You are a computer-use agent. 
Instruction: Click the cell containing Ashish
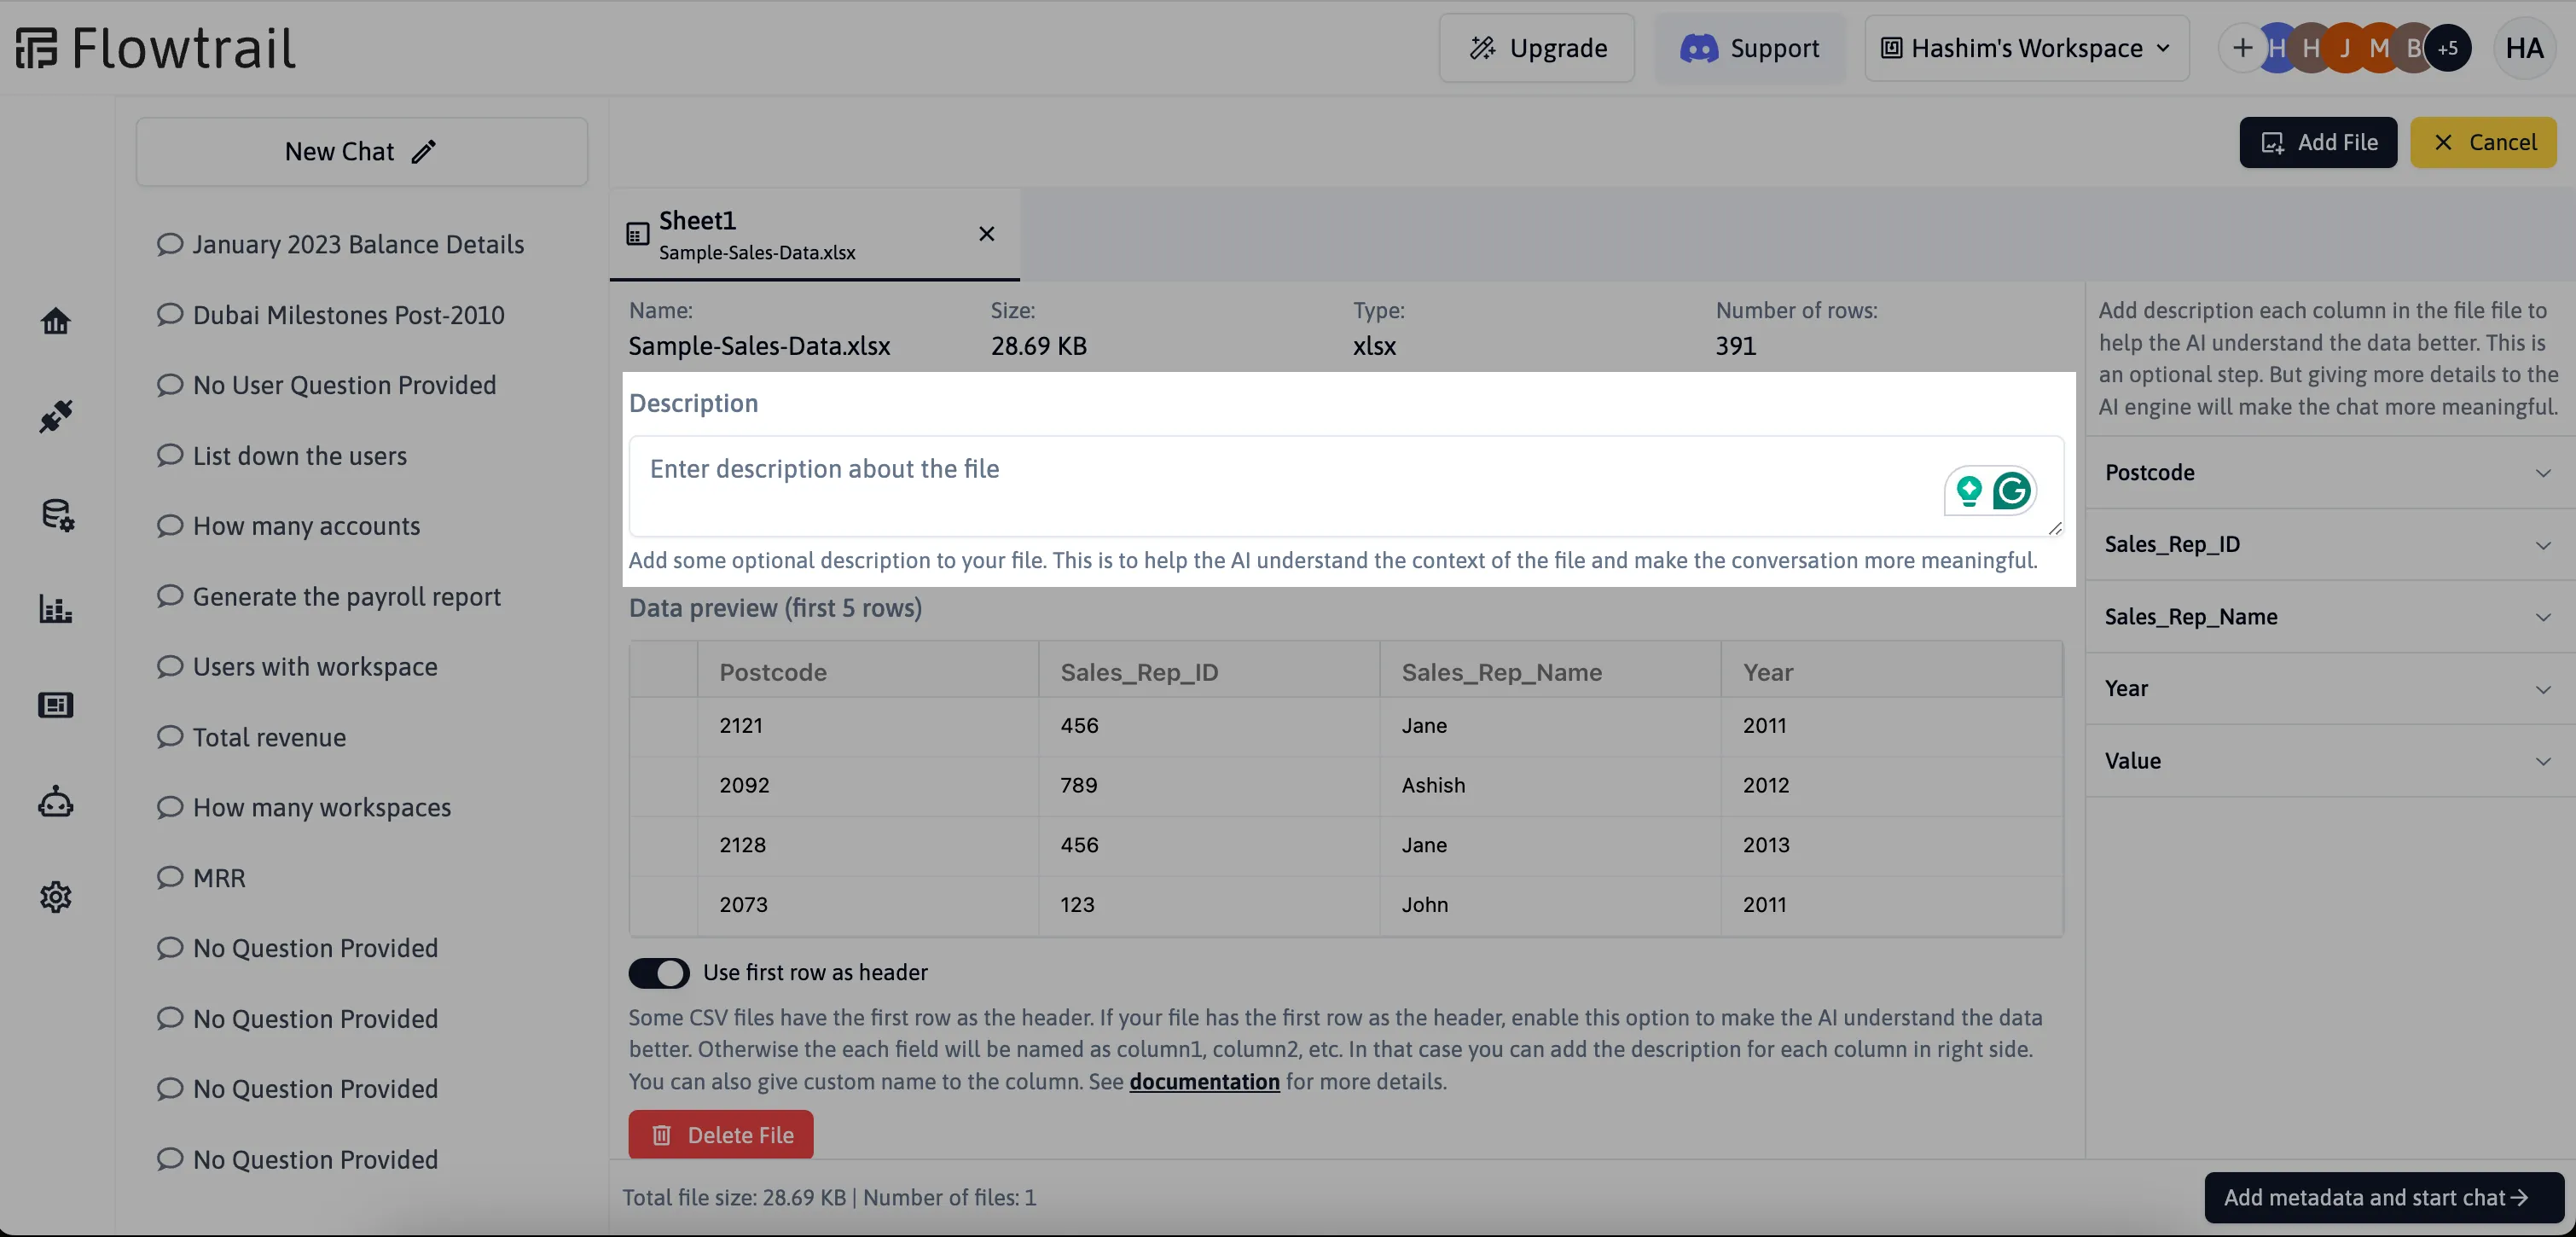click(x=1550, y=785)
